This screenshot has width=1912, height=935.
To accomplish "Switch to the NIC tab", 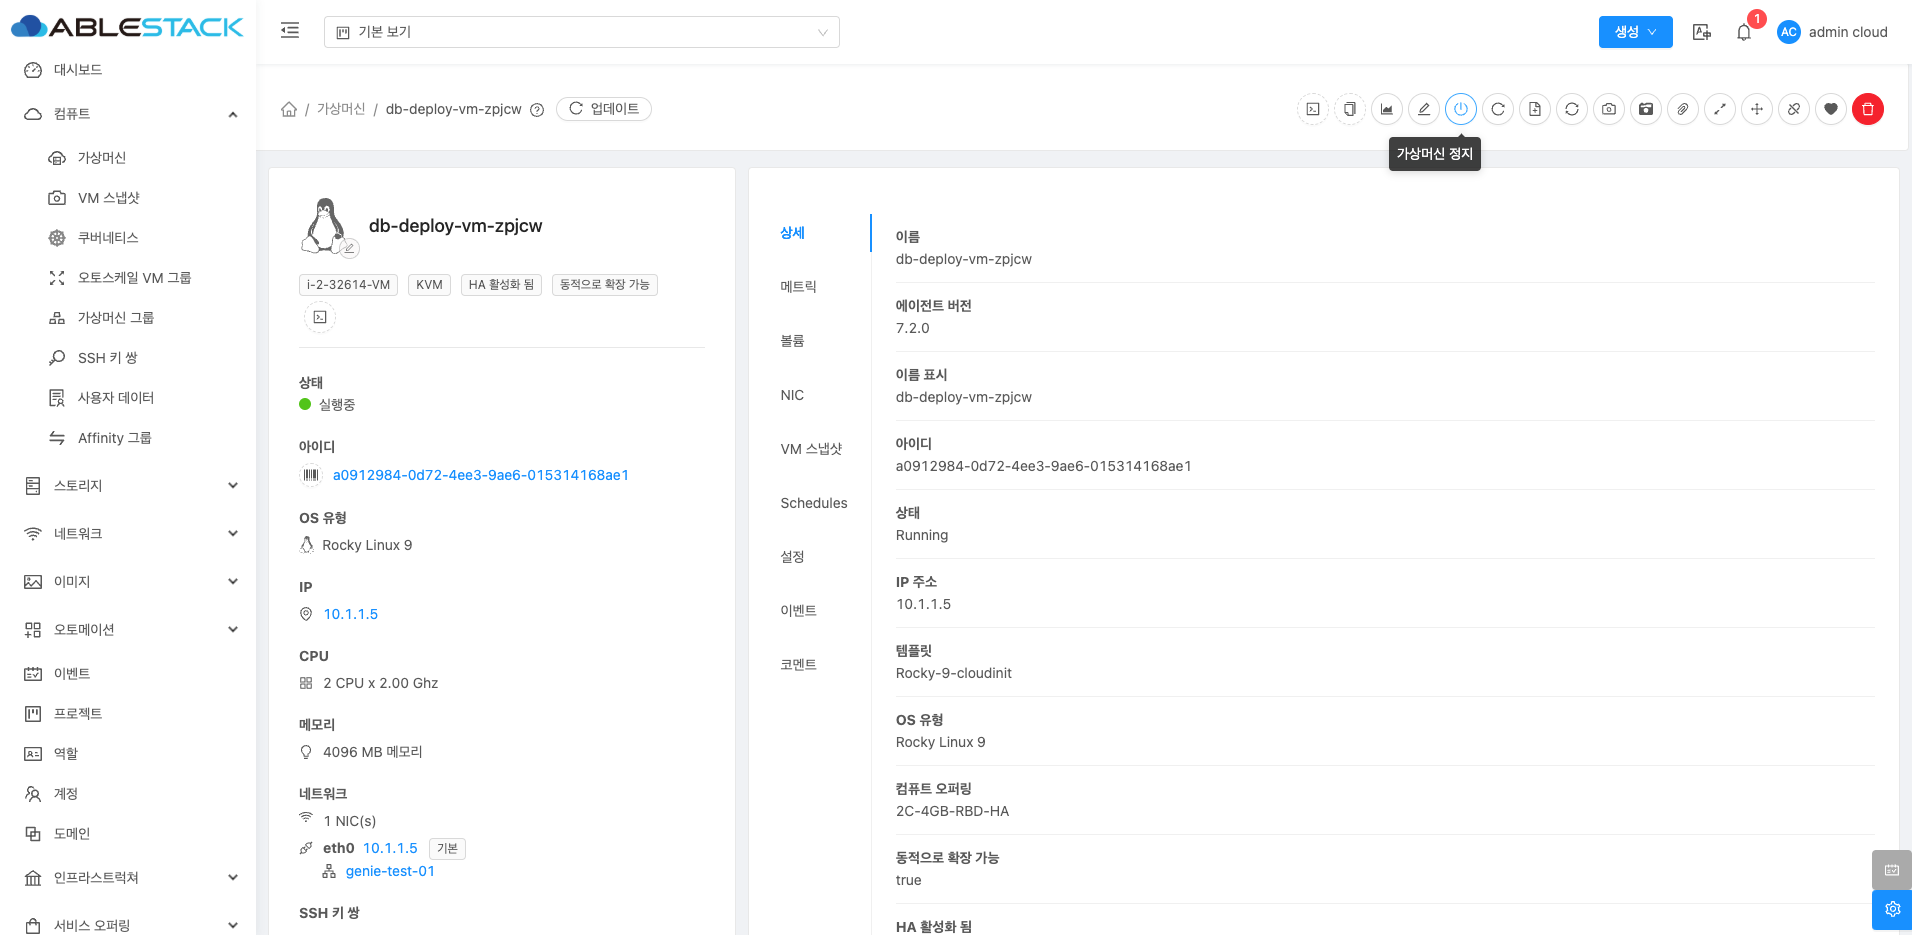I will 792,395.
